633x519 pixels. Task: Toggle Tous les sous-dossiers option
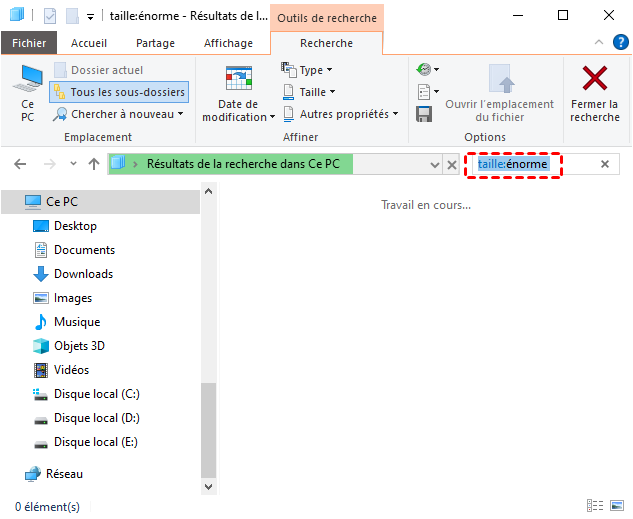coord(119,92)
